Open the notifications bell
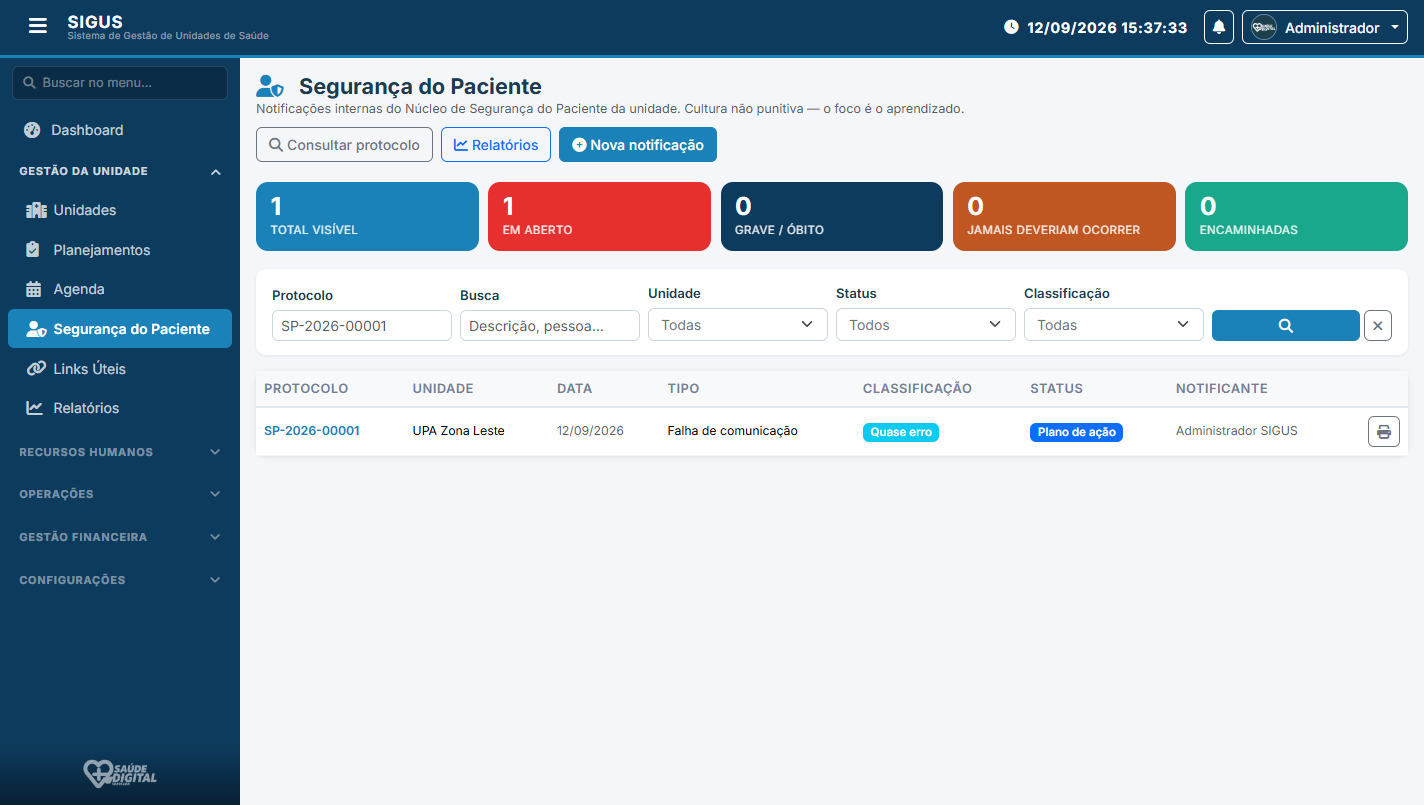 pyautogui.click(x=1219, y=27)
